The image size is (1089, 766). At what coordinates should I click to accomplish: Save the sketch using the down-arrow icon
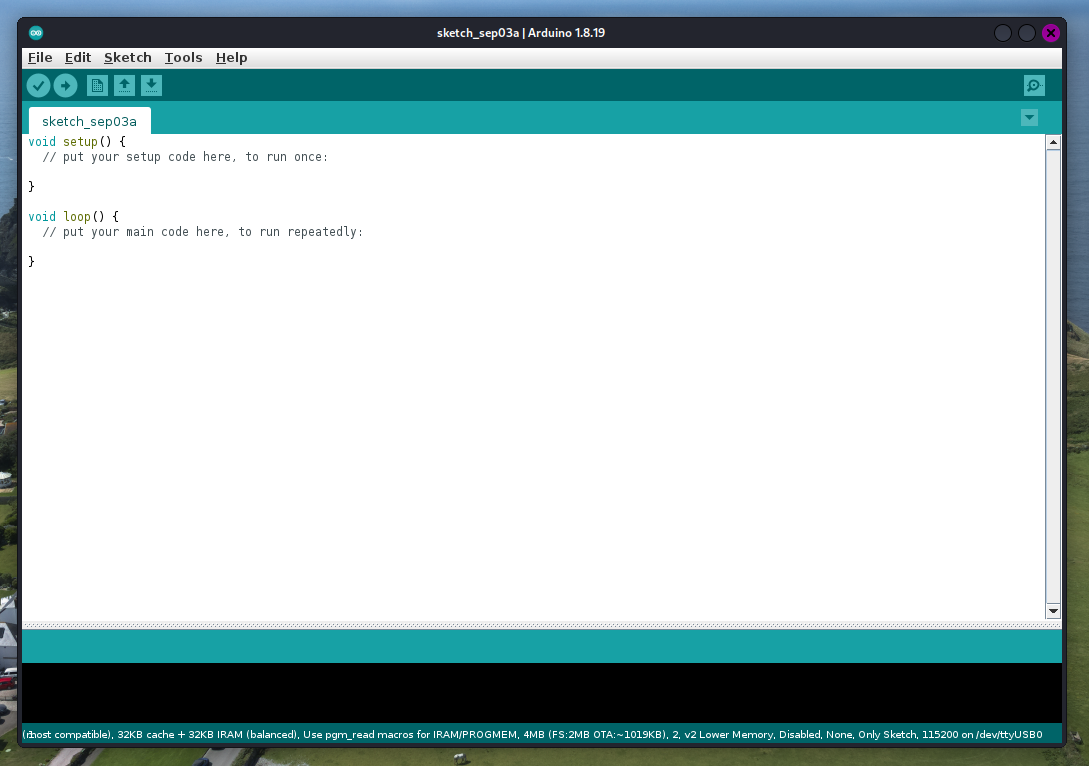tap(151, 86)
